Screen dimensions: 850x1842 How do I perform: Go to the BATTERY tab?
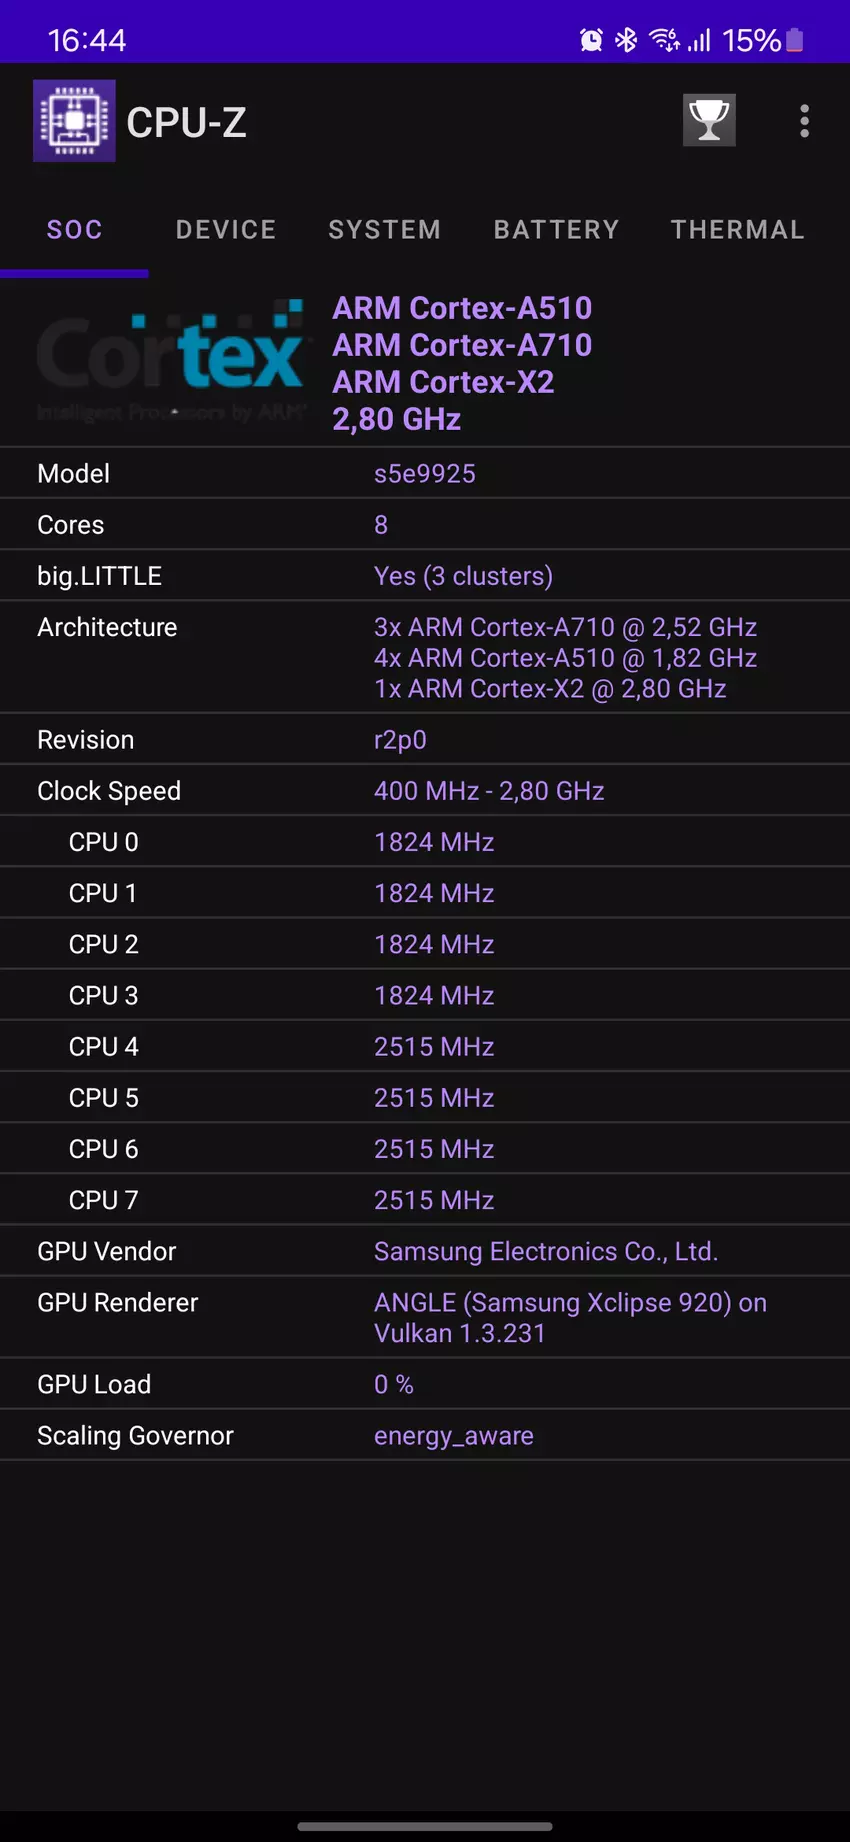tap(556, 230)
